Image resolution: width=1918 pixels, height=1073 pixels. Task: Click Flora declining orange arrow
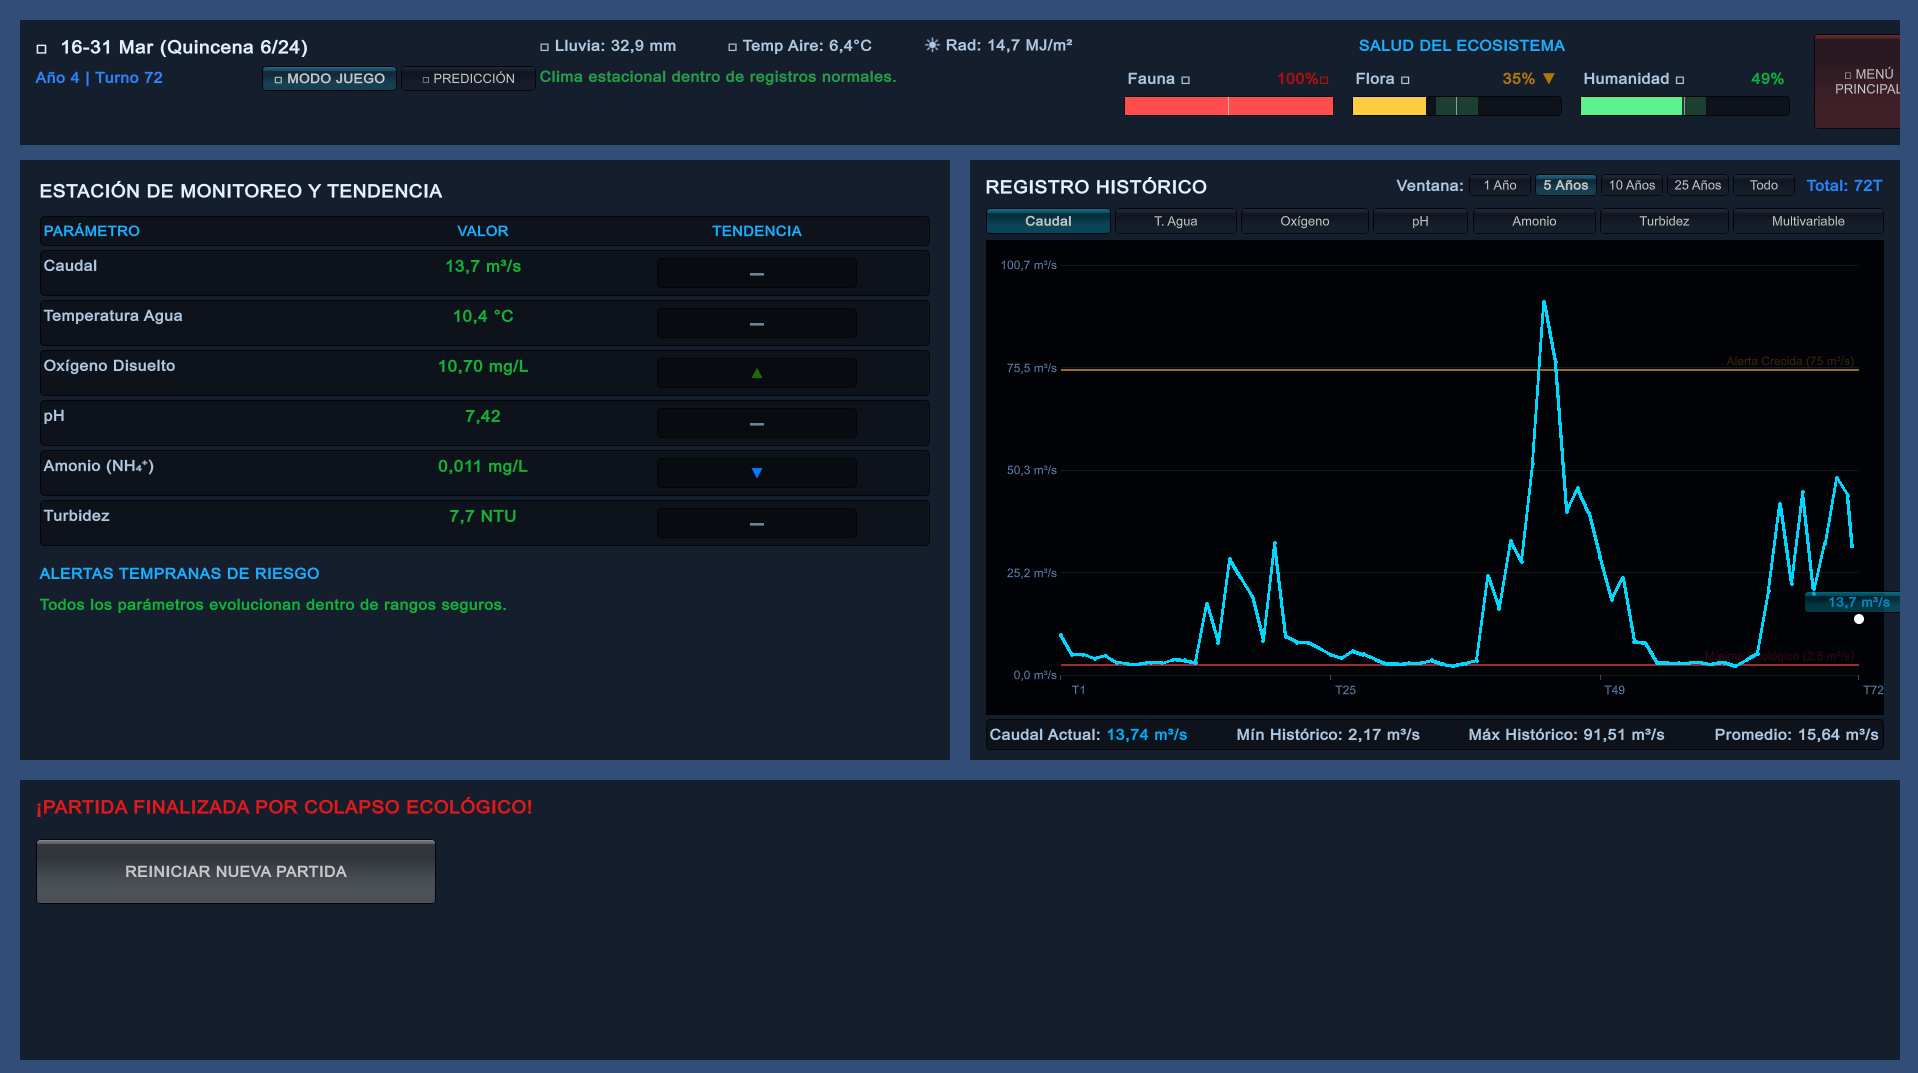1548,78
